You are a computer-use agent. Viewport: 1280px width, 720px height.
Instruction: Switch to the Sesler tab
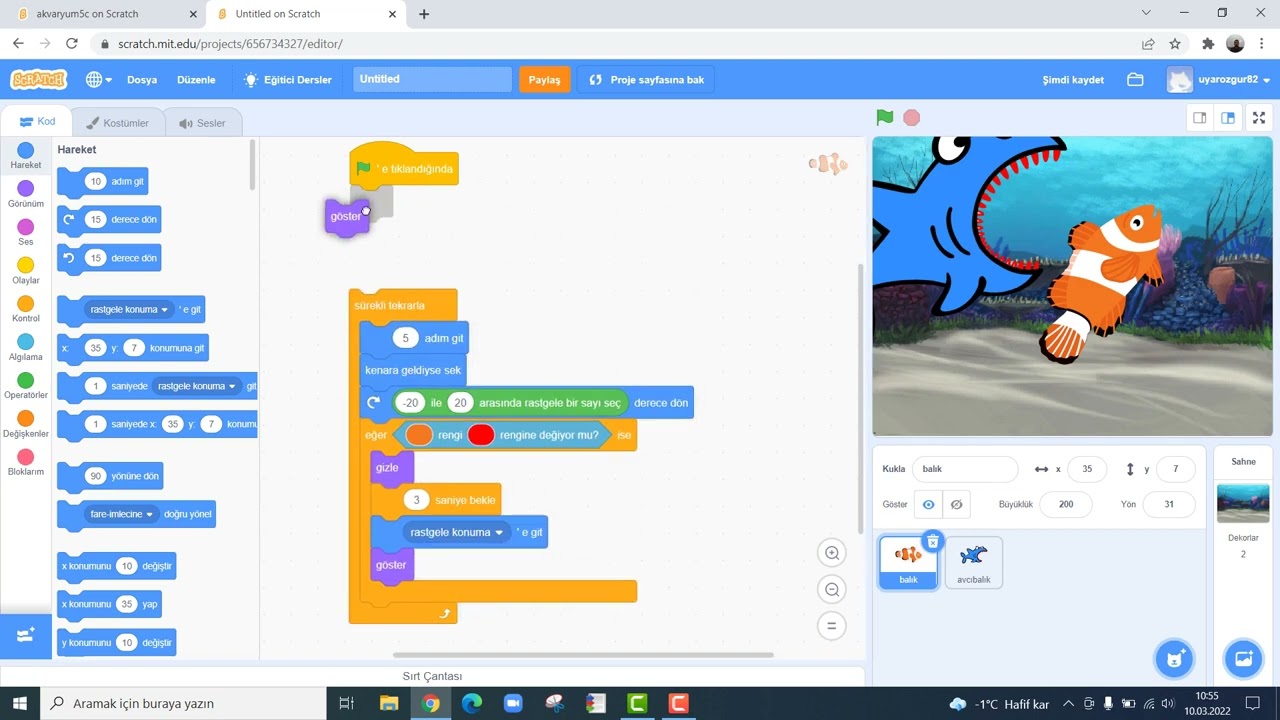(203, 123)
